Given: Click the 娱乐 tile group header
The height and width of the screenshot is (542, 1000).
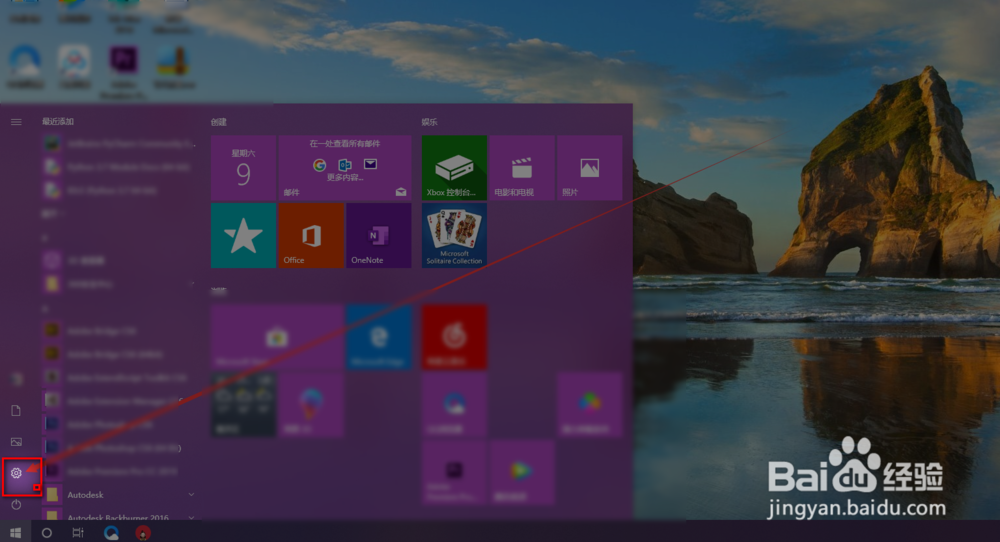Looking at the screenshot, I should (x=429, y=122).
